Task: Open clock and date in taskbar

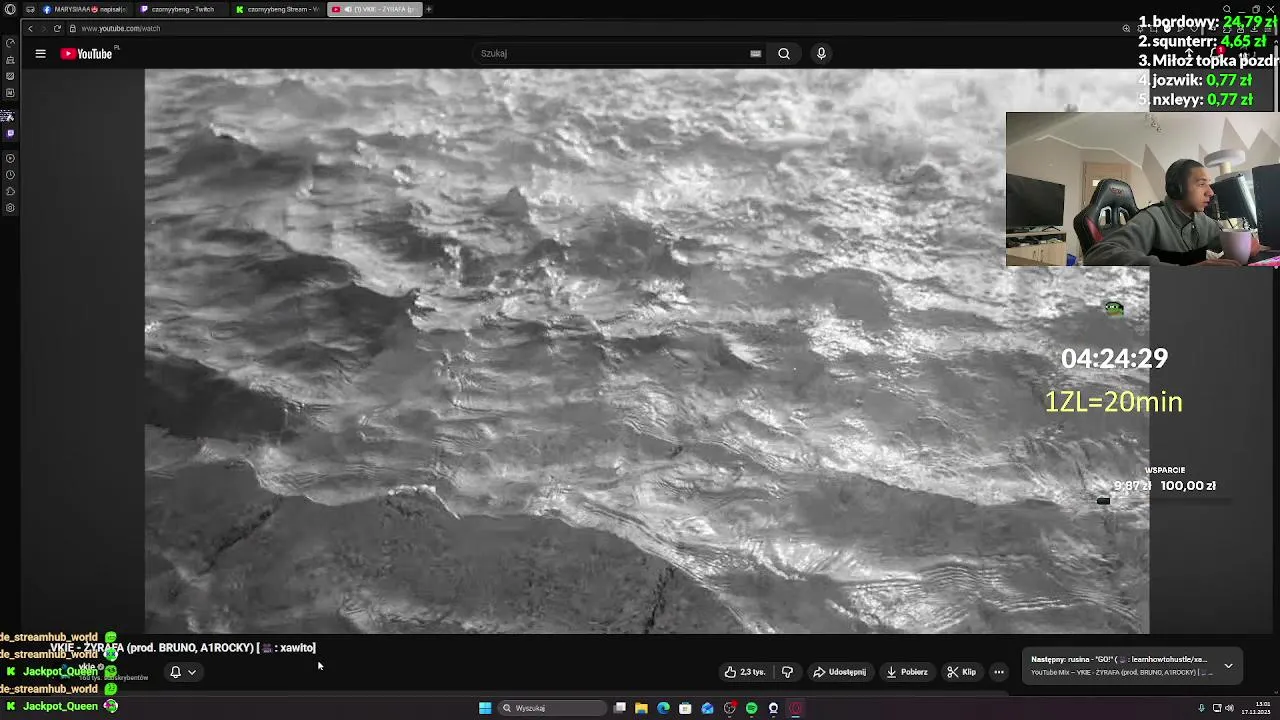Action: [1256, 708]
